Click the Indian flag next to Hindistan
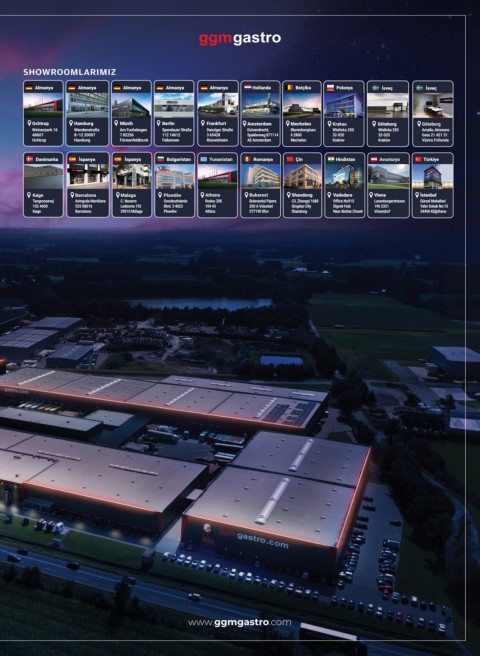480x656 pixels. [x=331, y=159]
